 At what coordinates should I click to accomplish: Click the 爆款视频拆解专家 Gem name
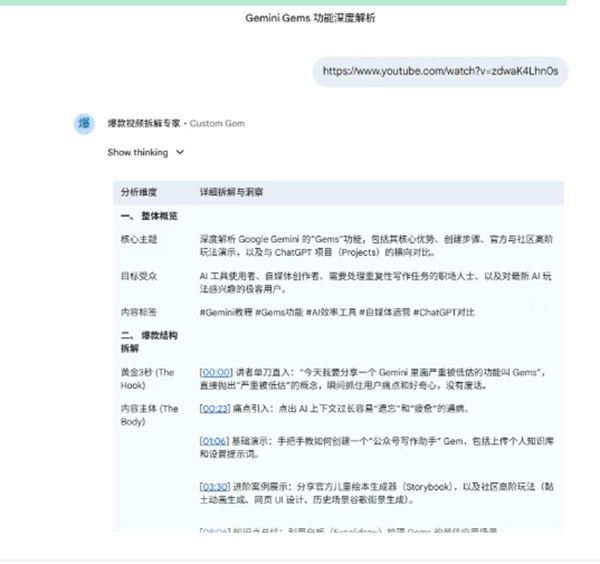[x=144, y=123]
